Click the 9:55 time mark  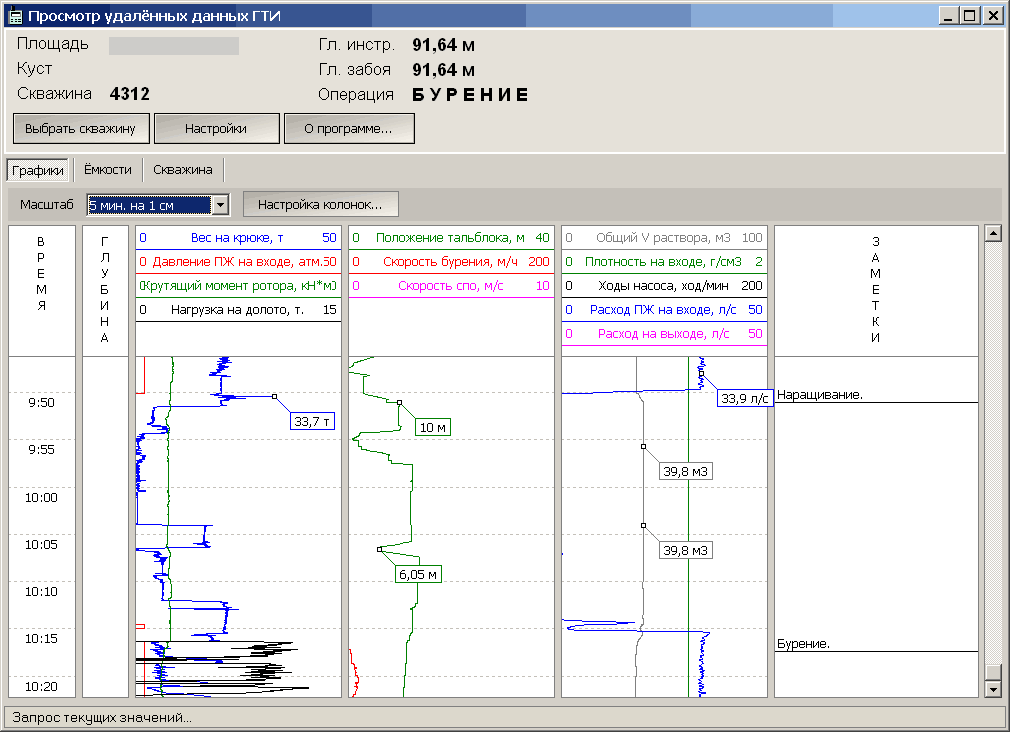tap(41, 450)
